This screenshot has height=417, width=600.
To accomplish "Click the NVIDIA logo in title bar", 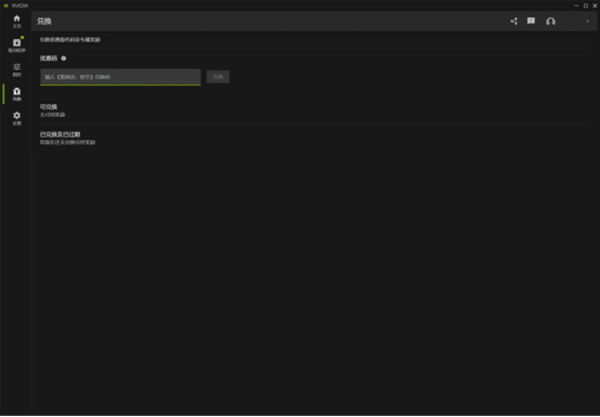I will click(x=6, y=4).
